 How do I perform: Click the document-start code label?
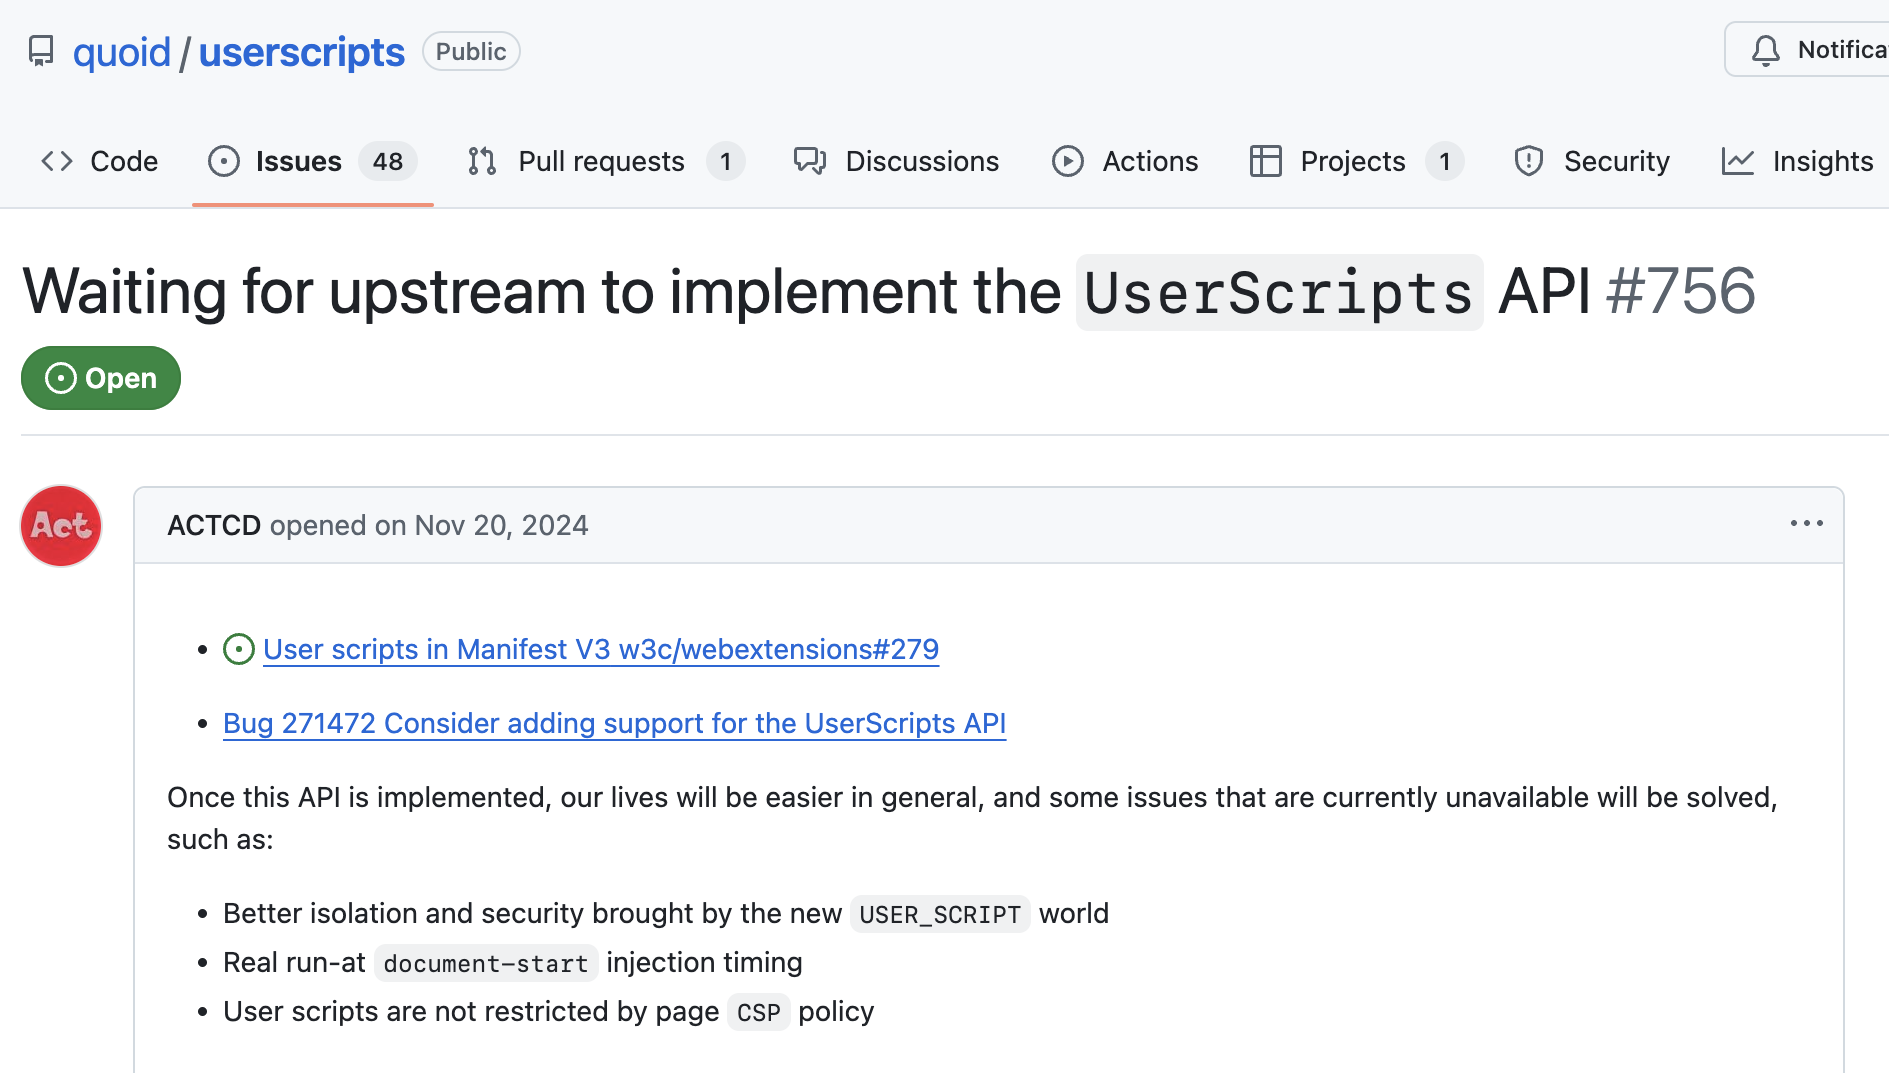tap(486, 963)
